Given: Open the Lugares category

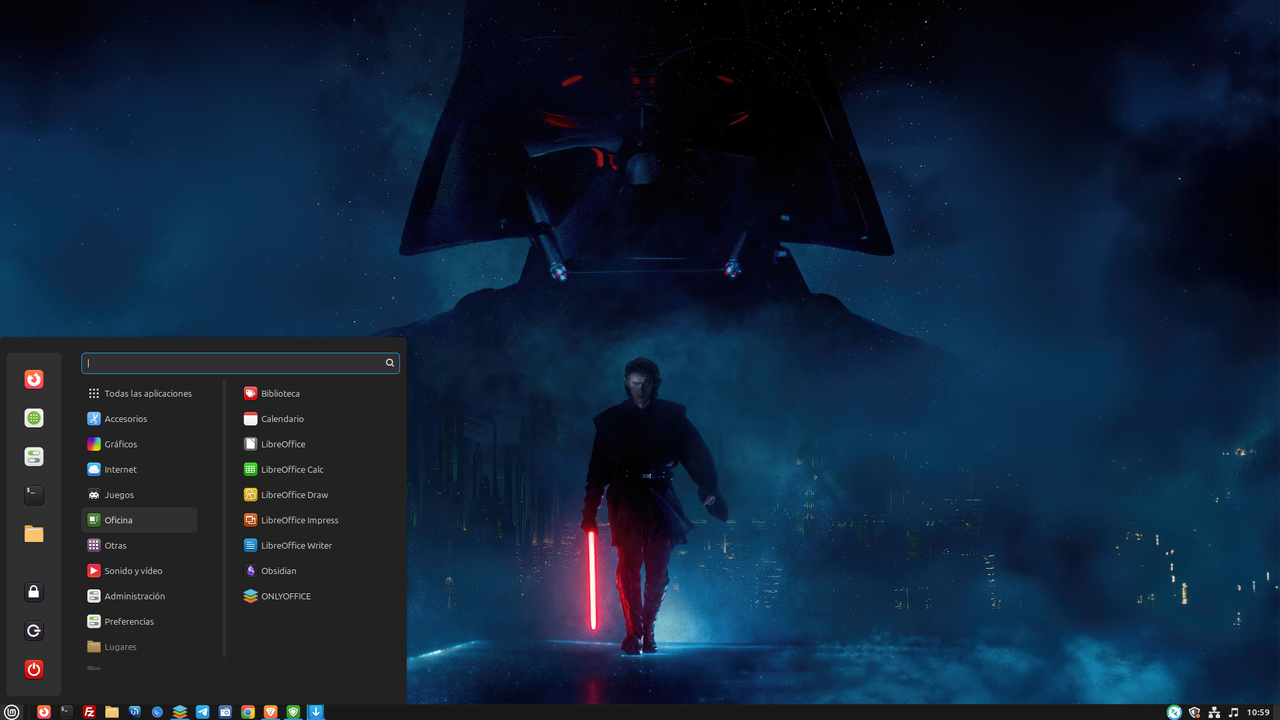Looking at the screenshot, I should click(x=139, y=647).
